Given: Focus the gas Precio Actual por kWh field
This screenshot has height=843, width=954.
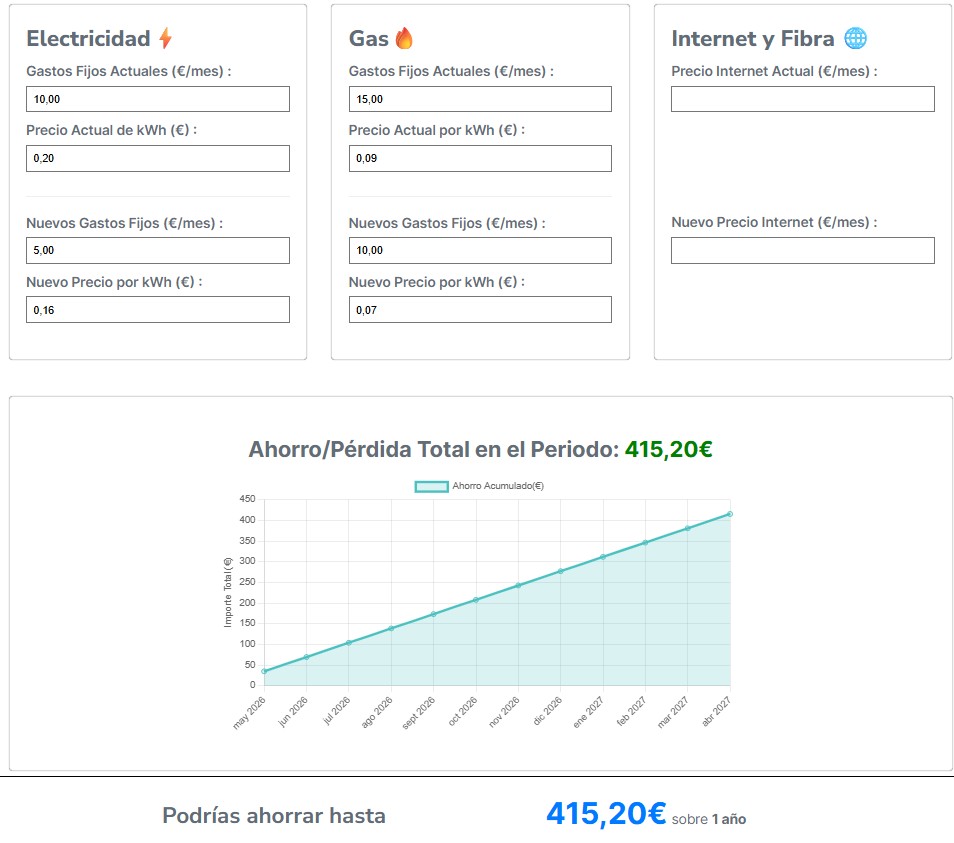Looking at the screenshot, I should pos(480,158).
